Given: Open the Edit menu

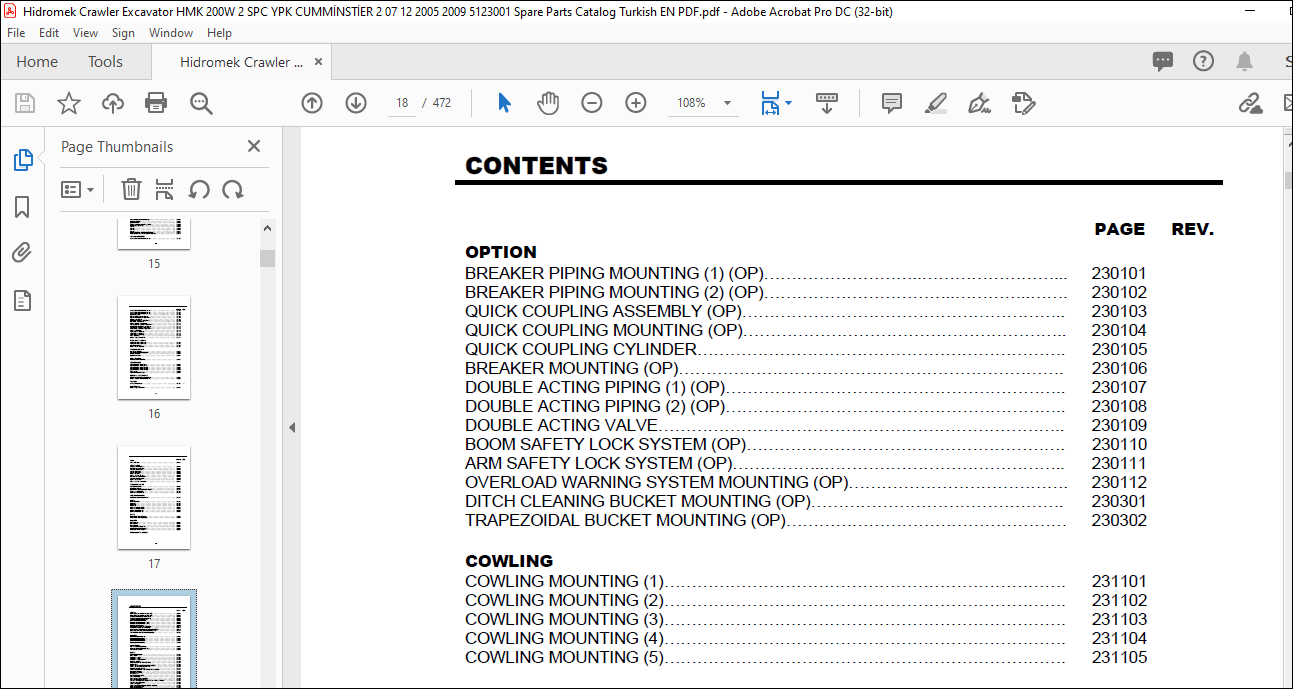Looking at the screenshot, I should 49,33.
